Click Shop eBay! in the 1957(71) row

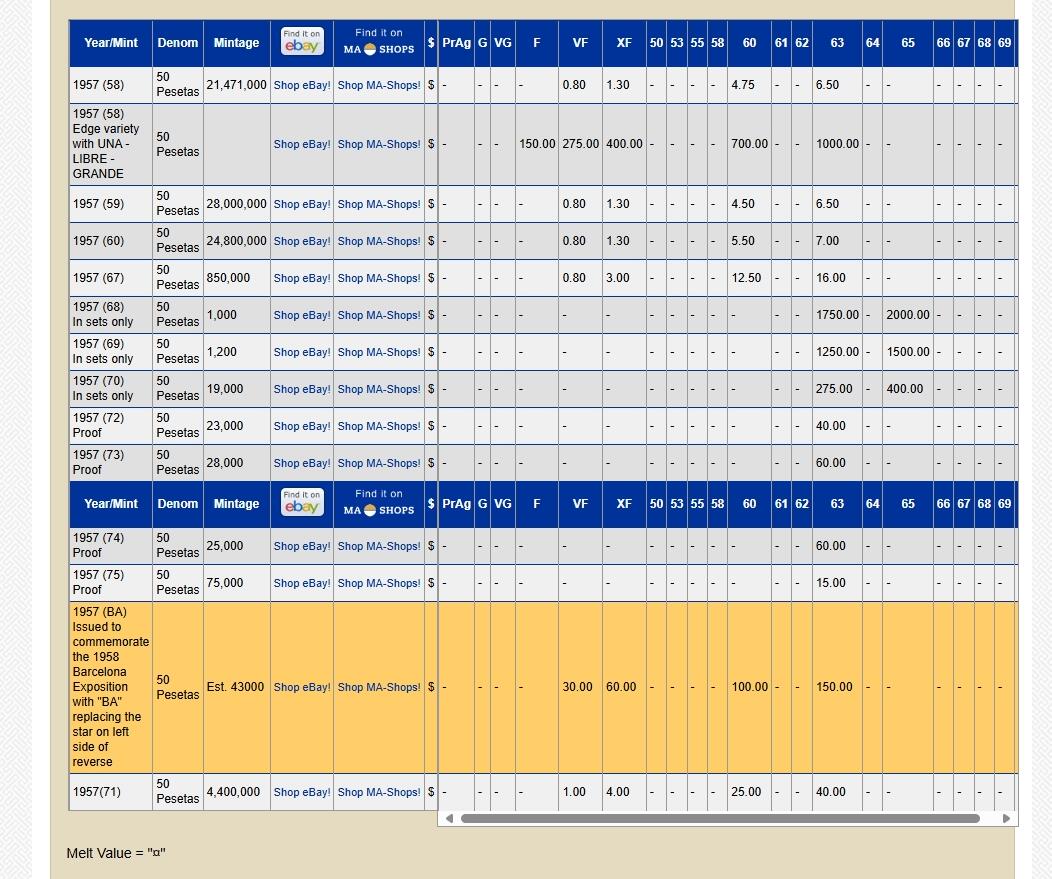coord(302,792)
